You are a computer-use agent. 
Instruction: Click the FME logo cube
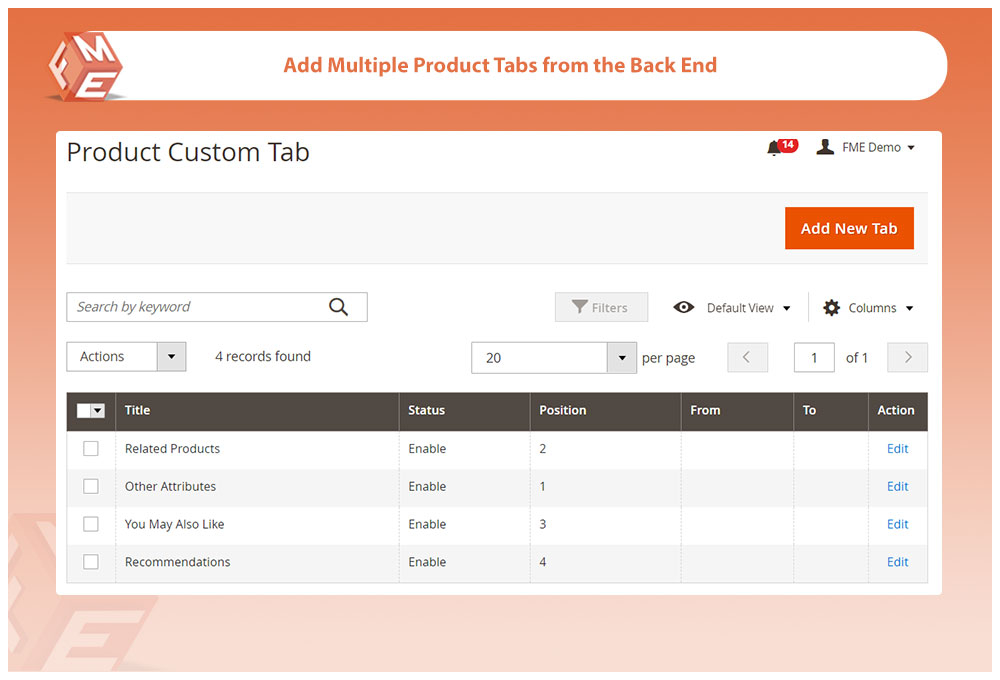pyautogui.click(x=85, y=67)
